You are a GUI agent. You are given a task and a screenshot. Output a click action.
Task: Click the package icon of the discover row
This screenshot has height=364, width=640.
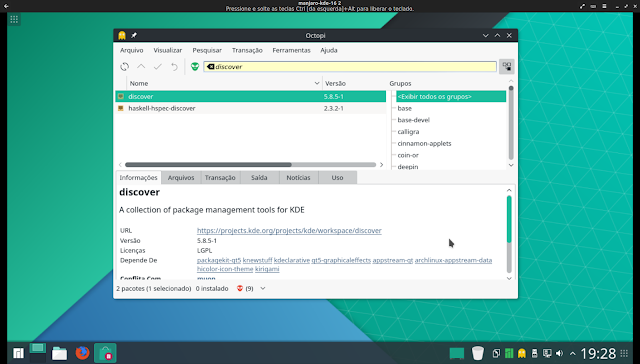[120, 97]
